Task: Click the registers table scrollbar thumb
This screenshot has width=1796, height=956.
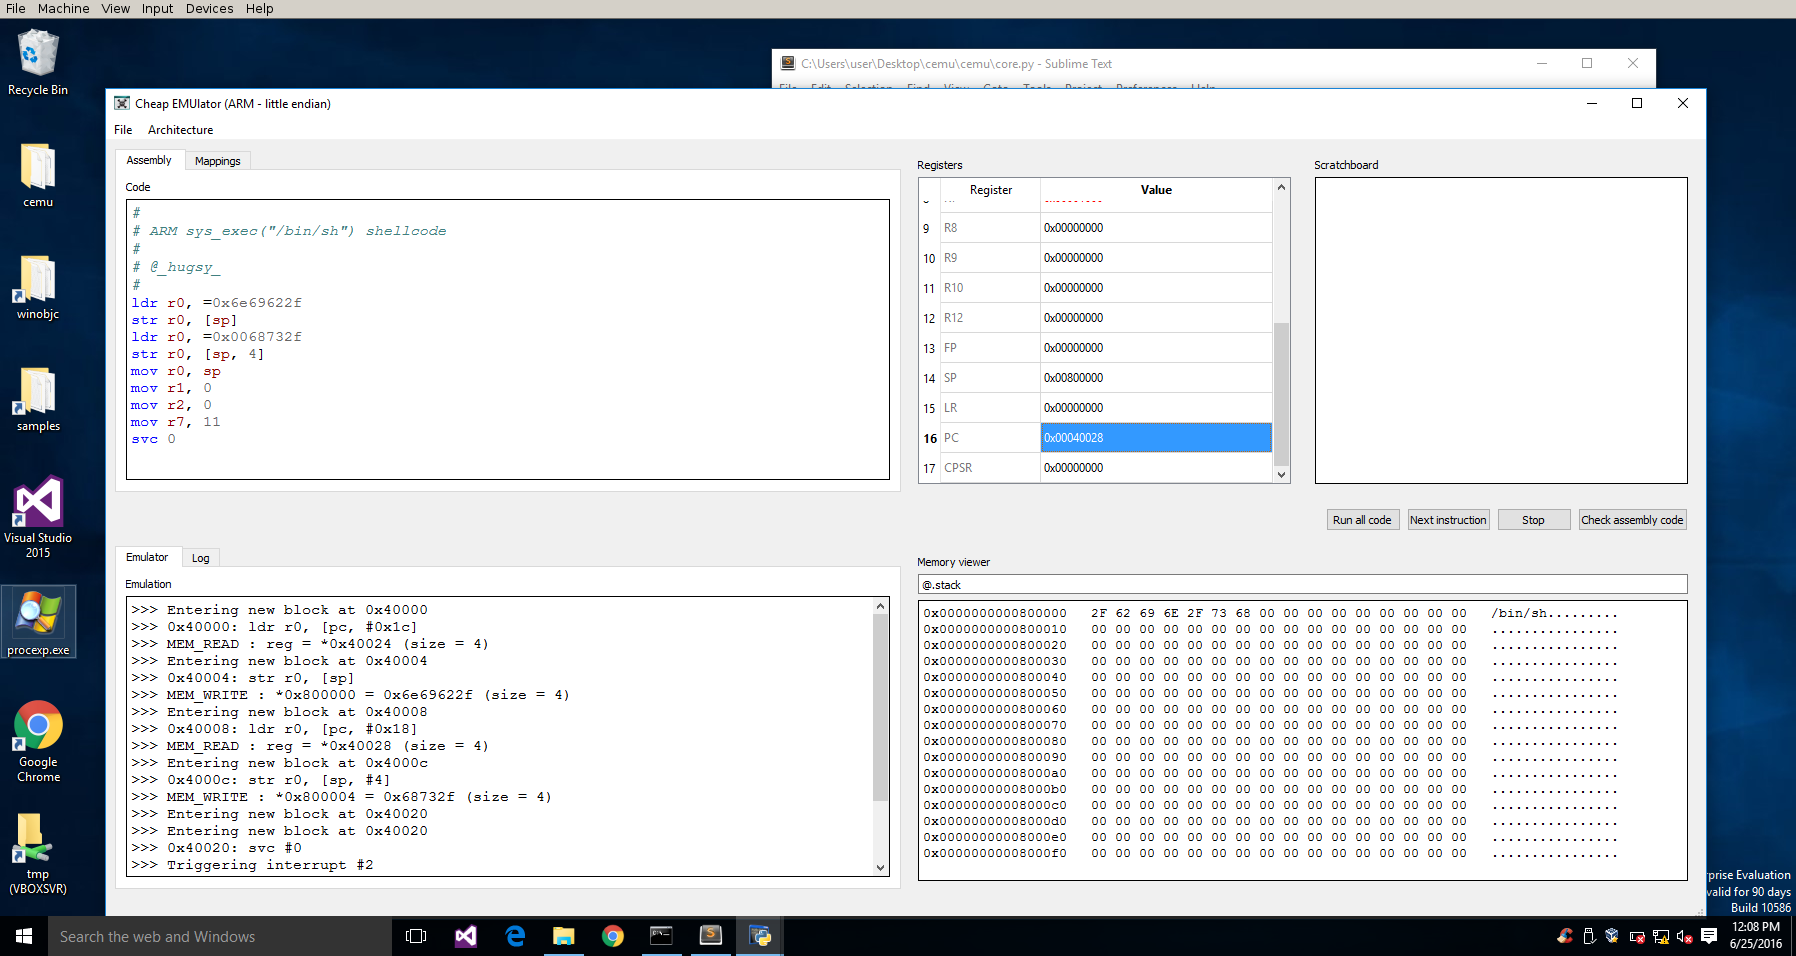Action: pos(1281,394)
